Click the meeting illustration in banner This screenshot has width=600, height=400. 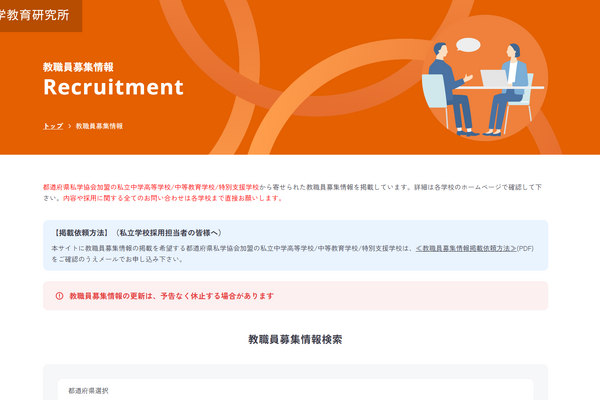pos(484,78)
